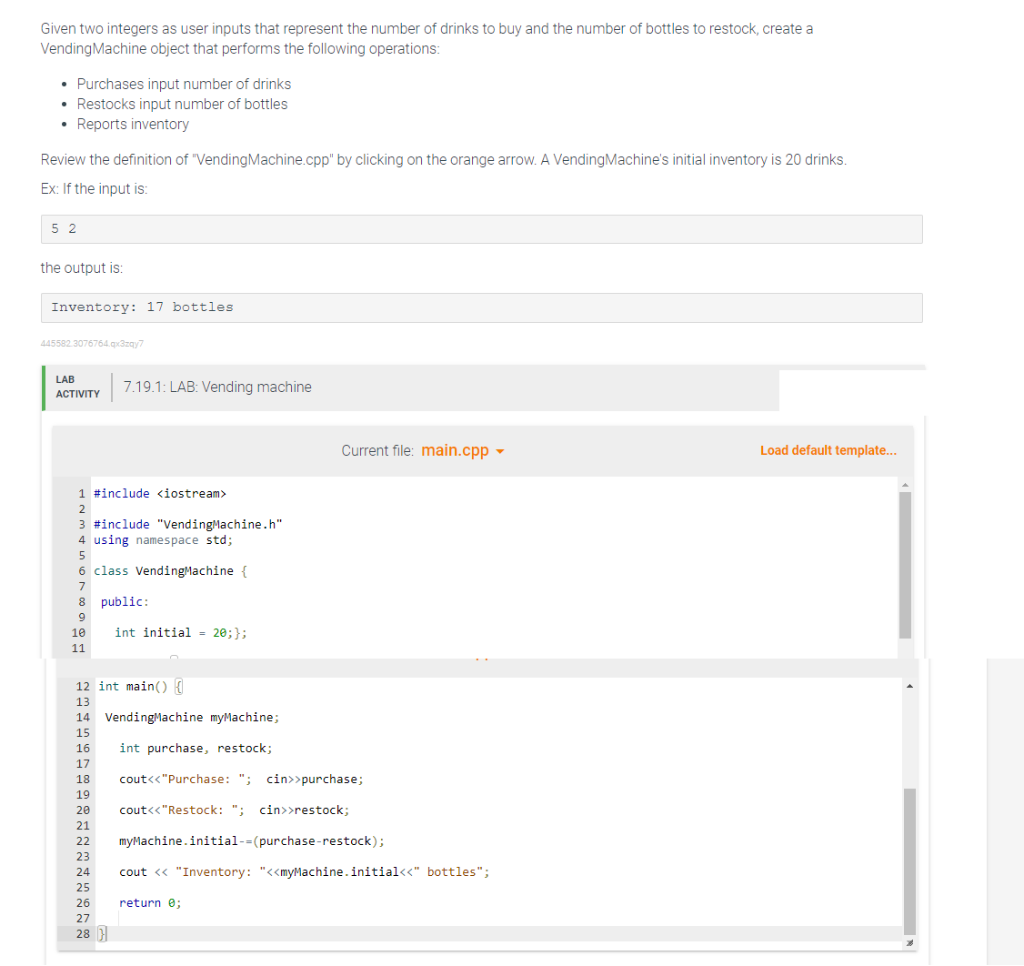
Task: Click the 'the output is:' text
Action: [x=82, y=268]
